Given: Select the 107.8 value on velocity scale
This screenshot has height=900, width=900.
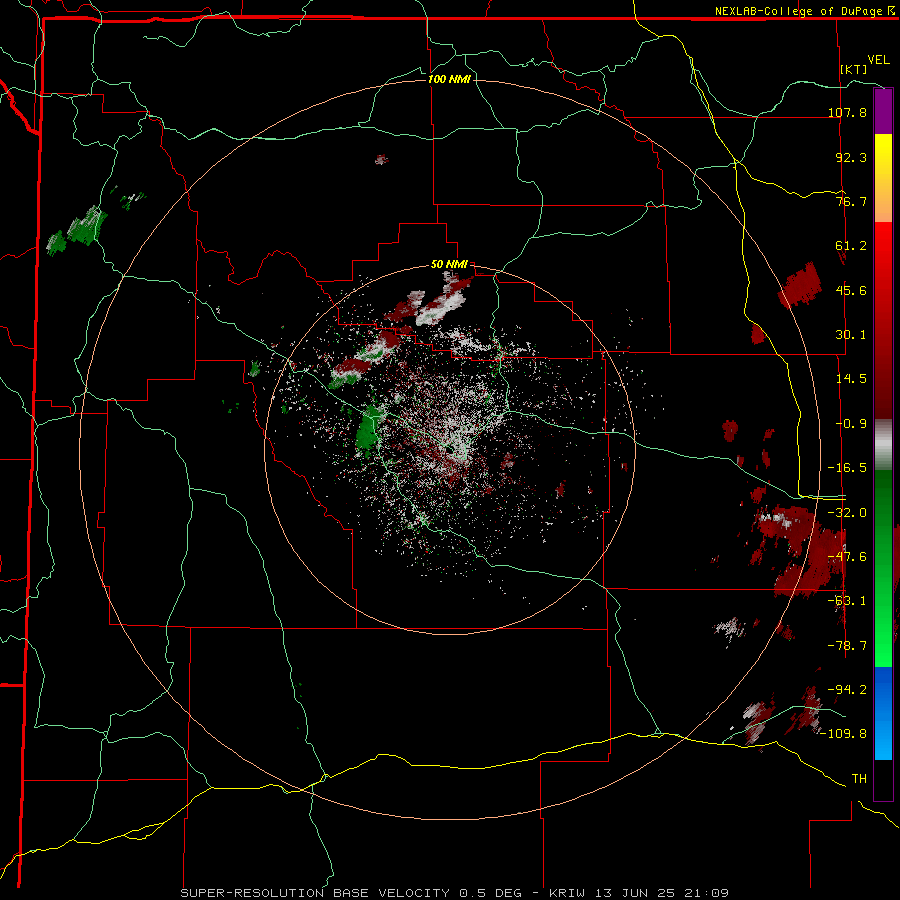Looking at the screenshot, I should click(x=847, y=112).
